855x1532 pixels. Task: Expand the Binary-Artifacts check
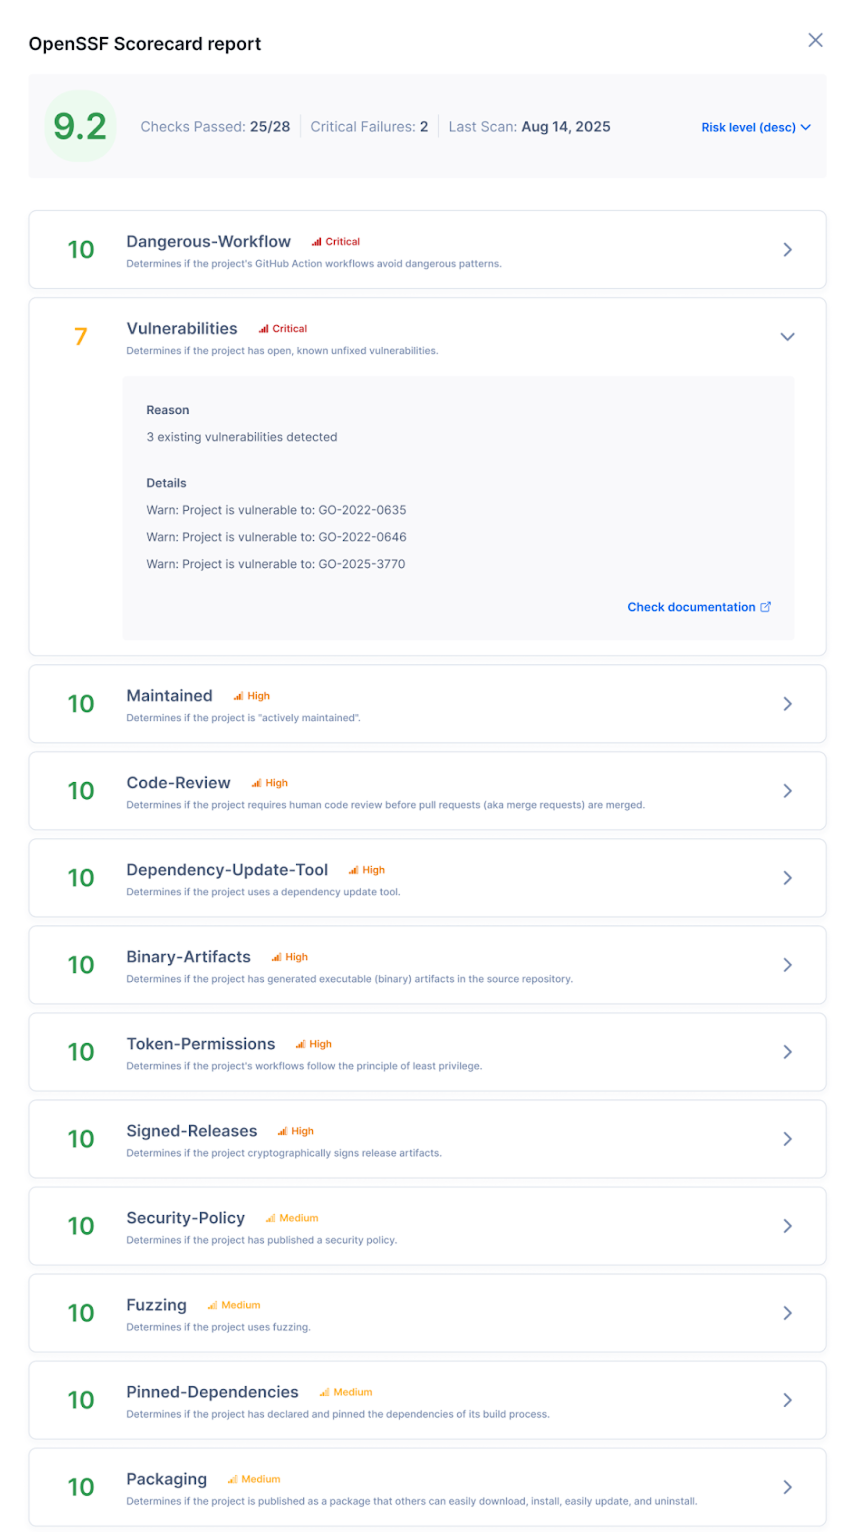(x=787, y=965)
